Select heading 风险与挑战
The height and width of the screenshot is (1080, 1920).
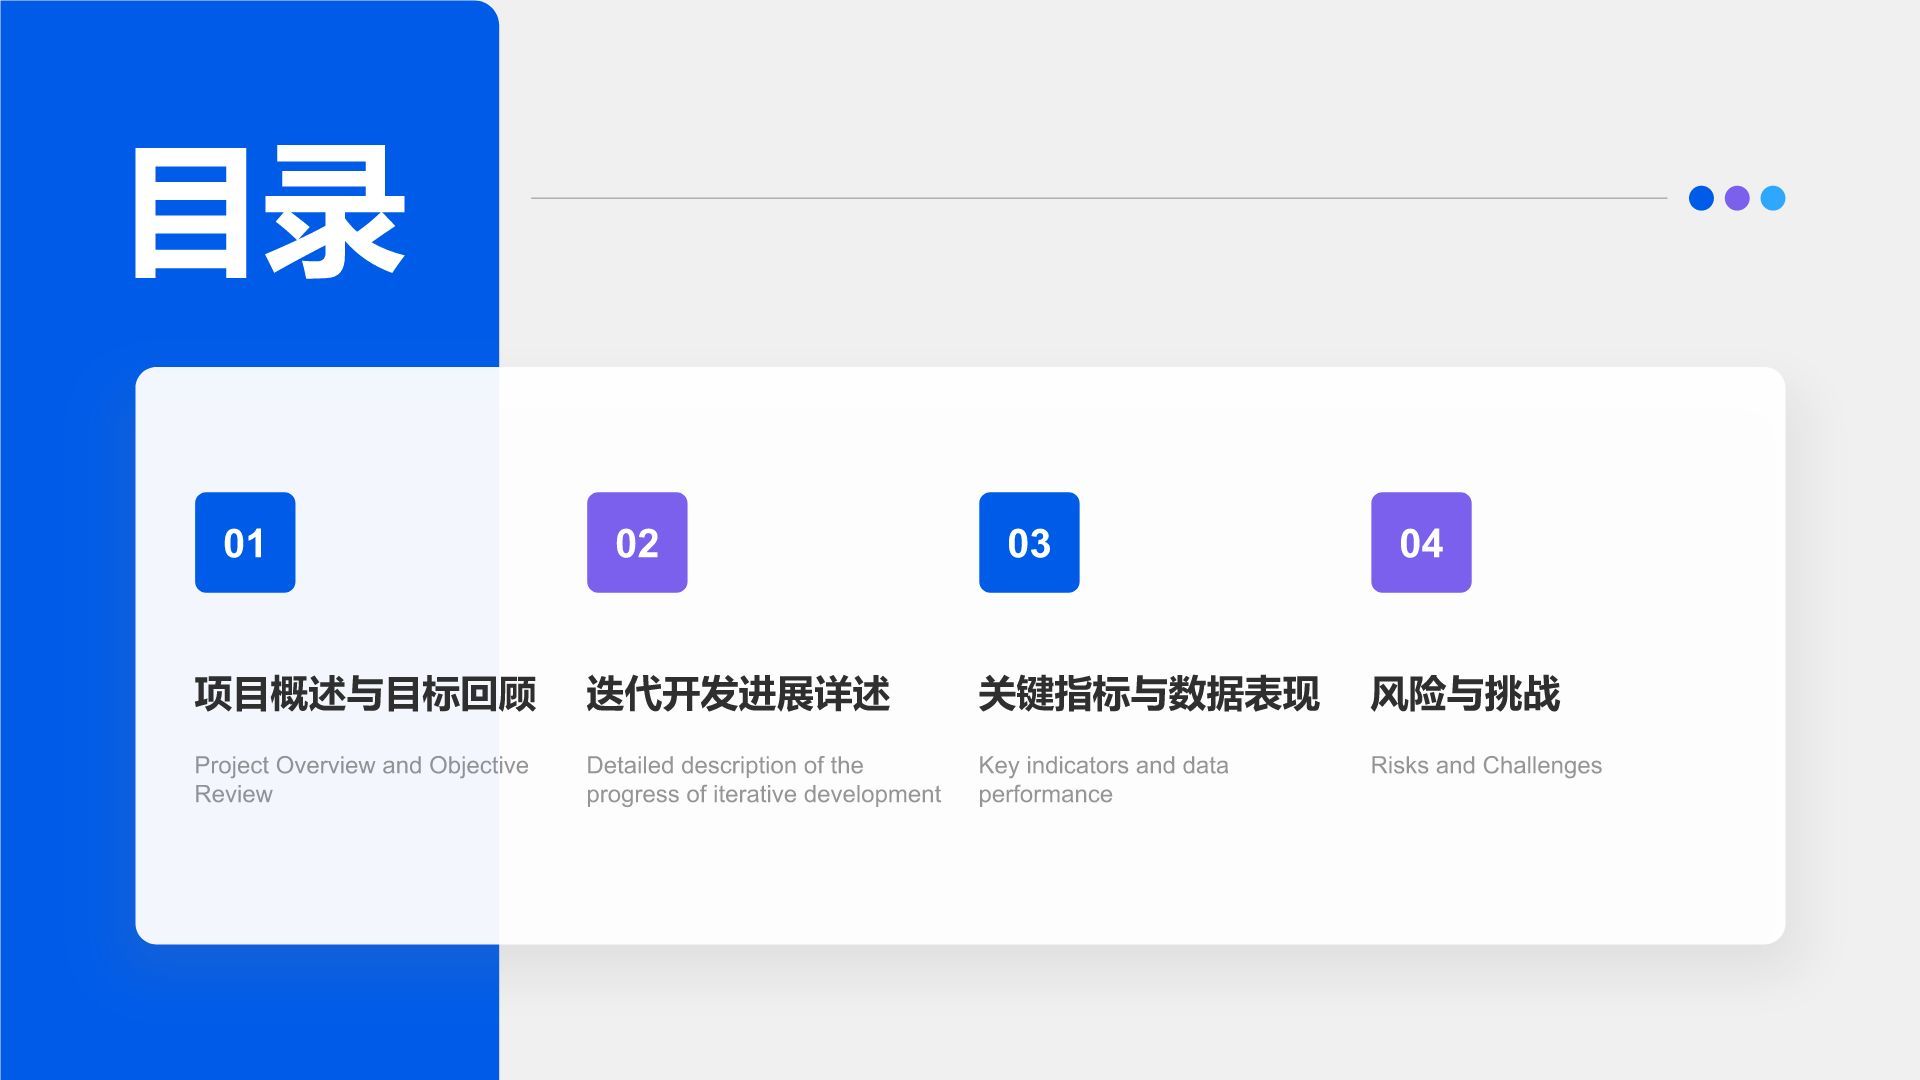[x=1465, y=694]
